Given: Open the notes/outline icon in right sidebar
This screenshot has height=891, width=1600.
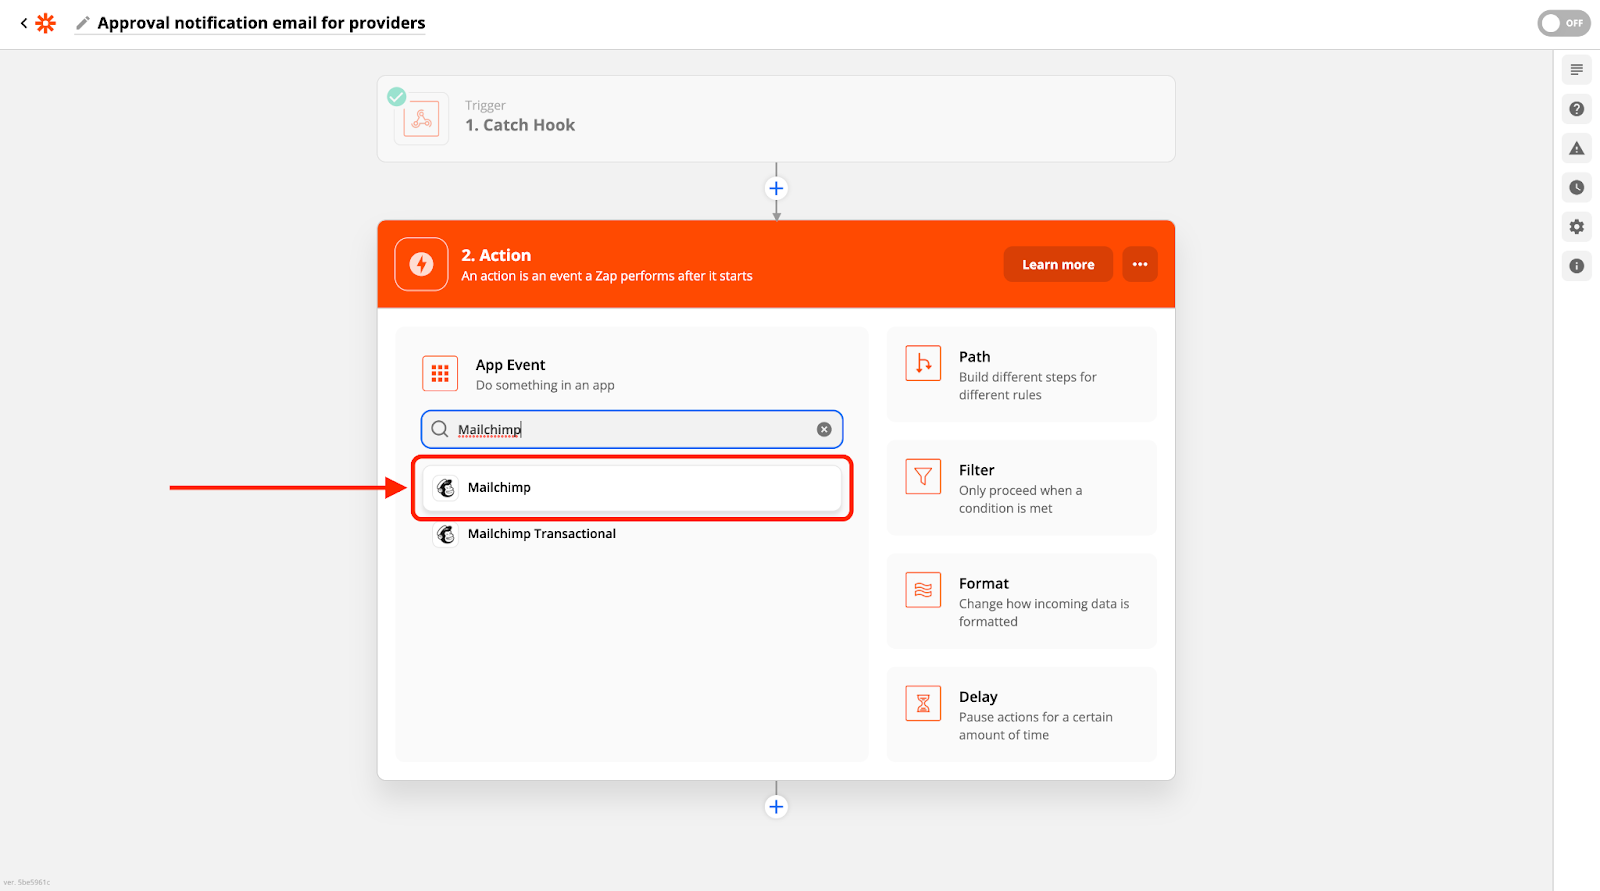Looking at the screenshot, I should (x=1577, y=70).
